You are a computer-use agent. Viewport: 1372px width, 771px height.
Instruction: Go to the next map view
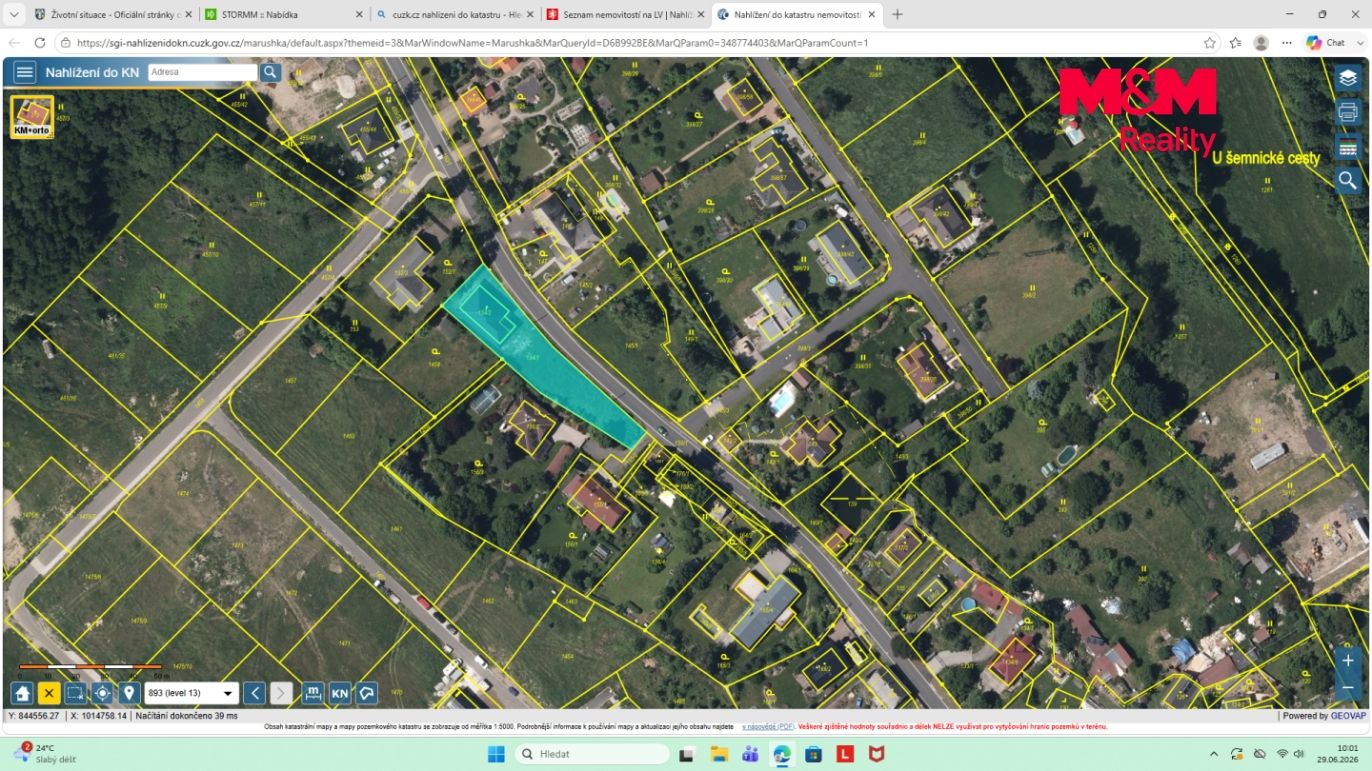point(282,693)
